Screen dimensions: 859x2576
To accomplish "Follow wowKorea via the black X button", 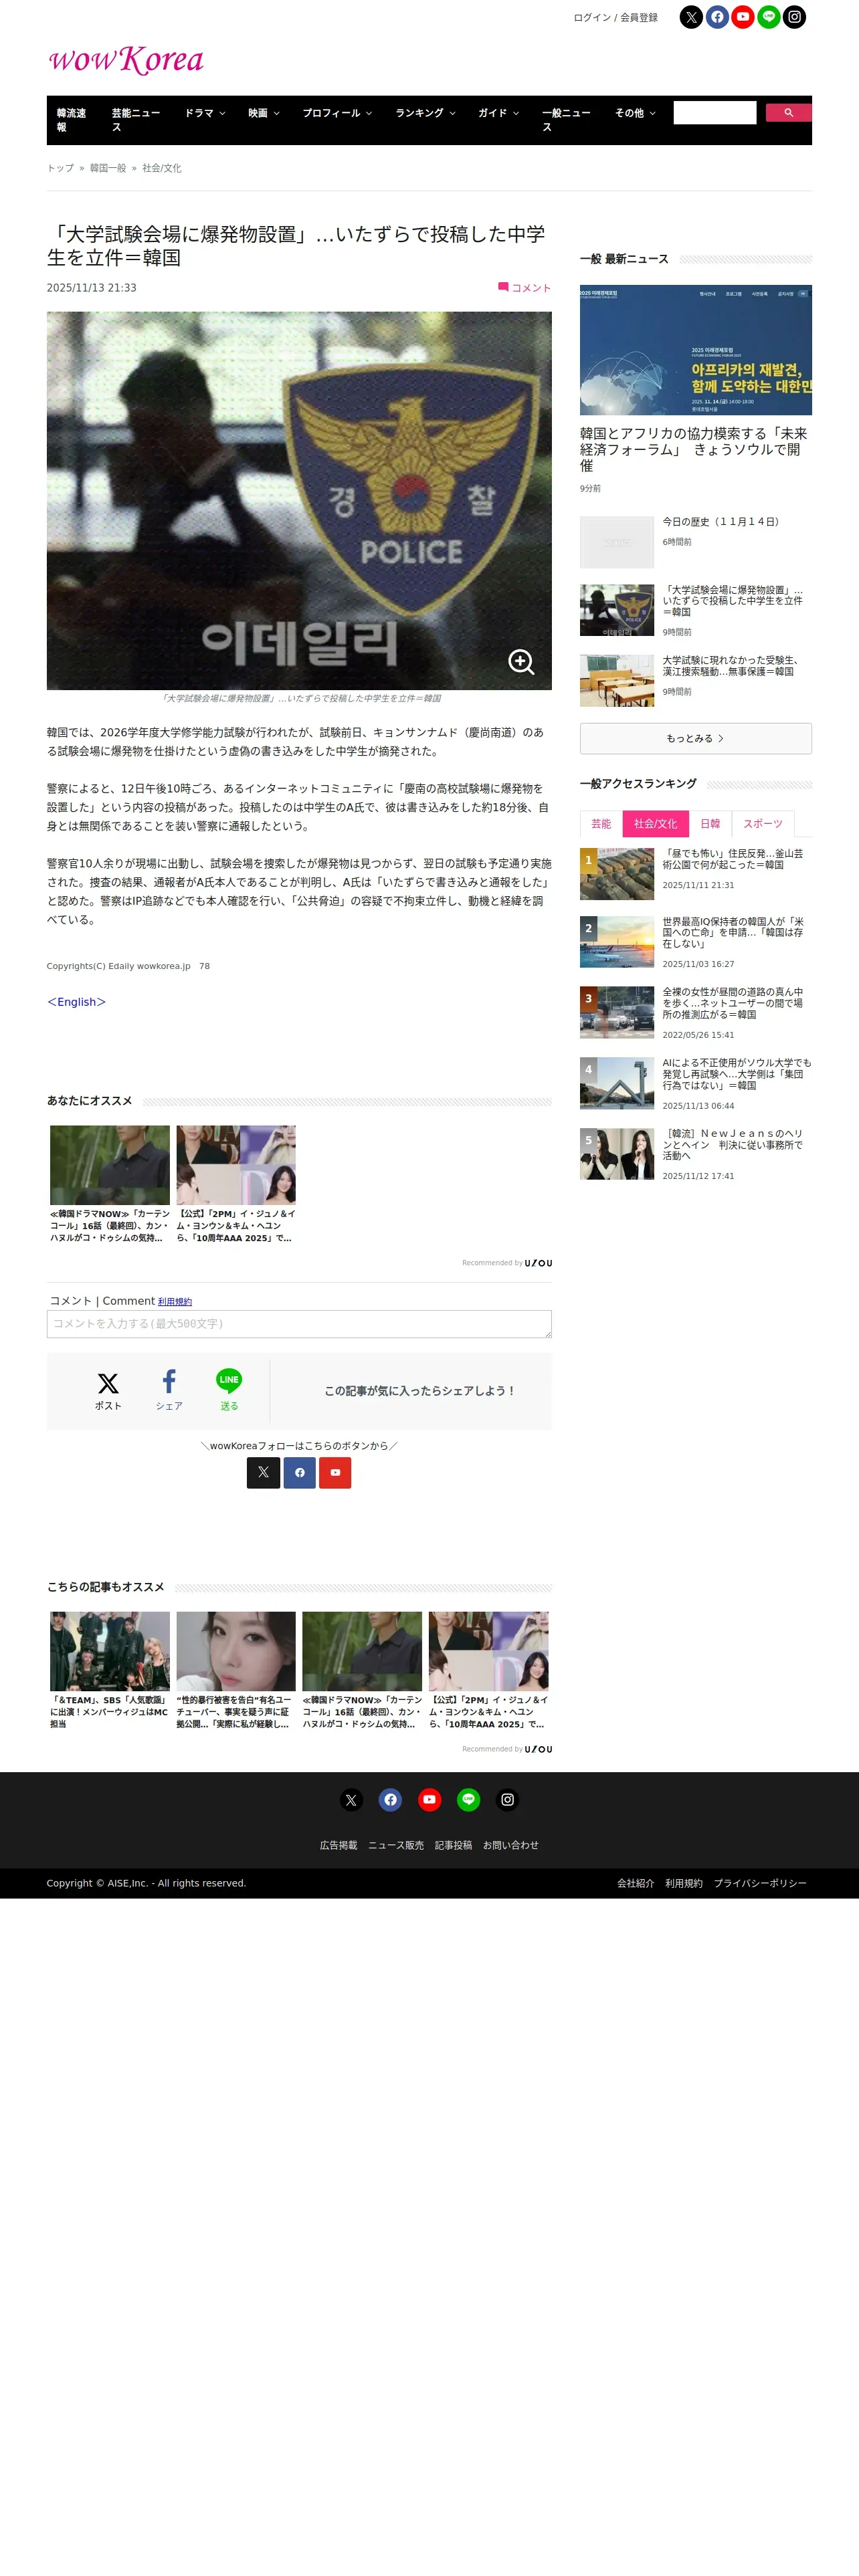I will click(x=263, y=1473).
